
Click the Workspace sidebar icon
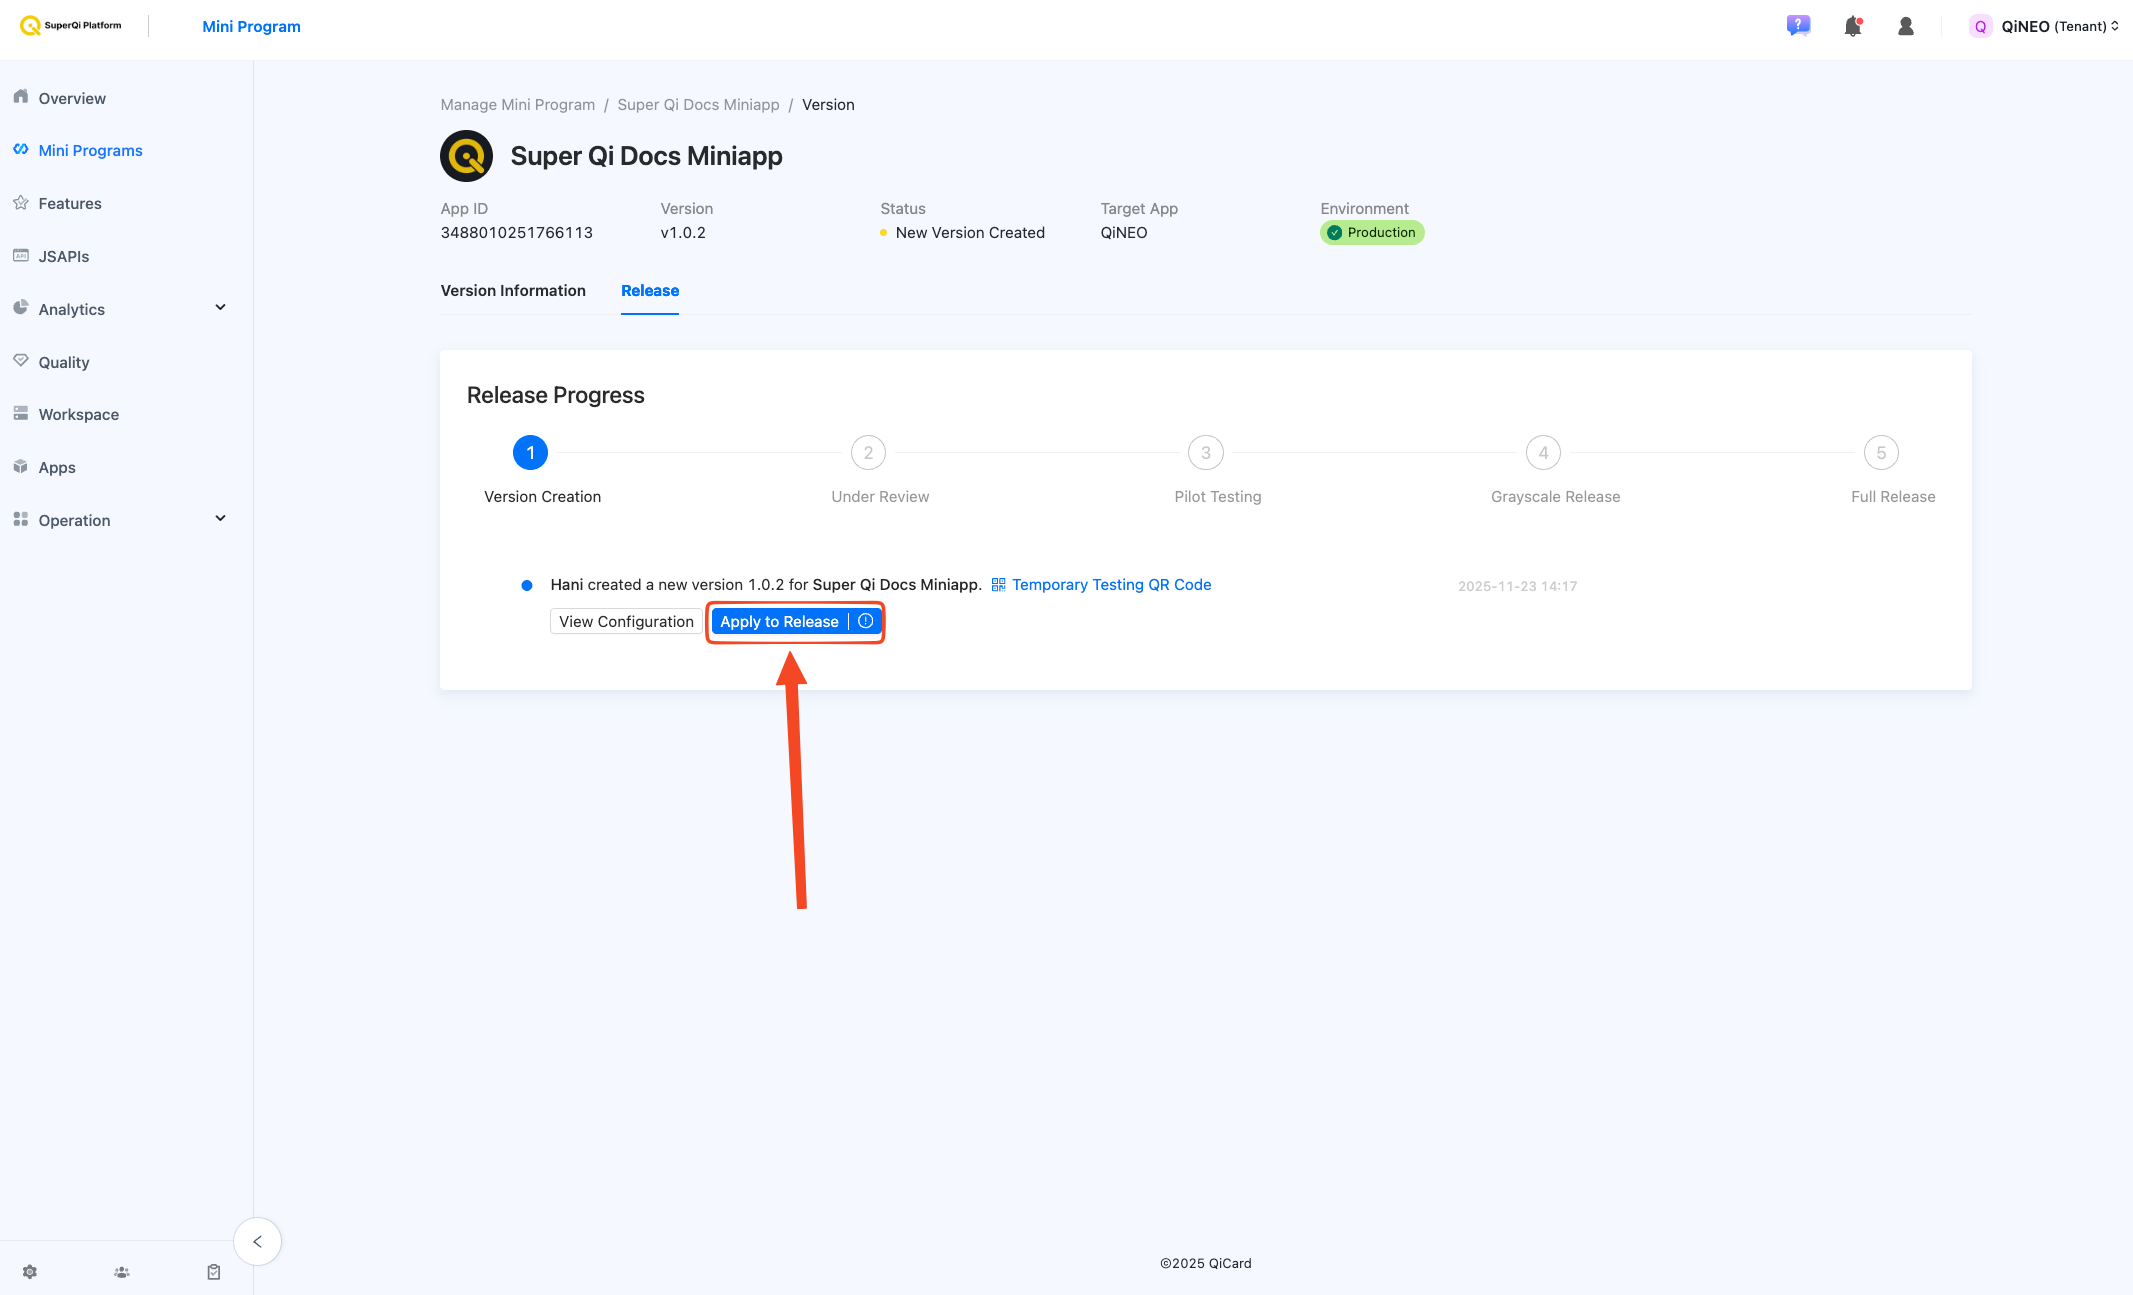point(21,413)
